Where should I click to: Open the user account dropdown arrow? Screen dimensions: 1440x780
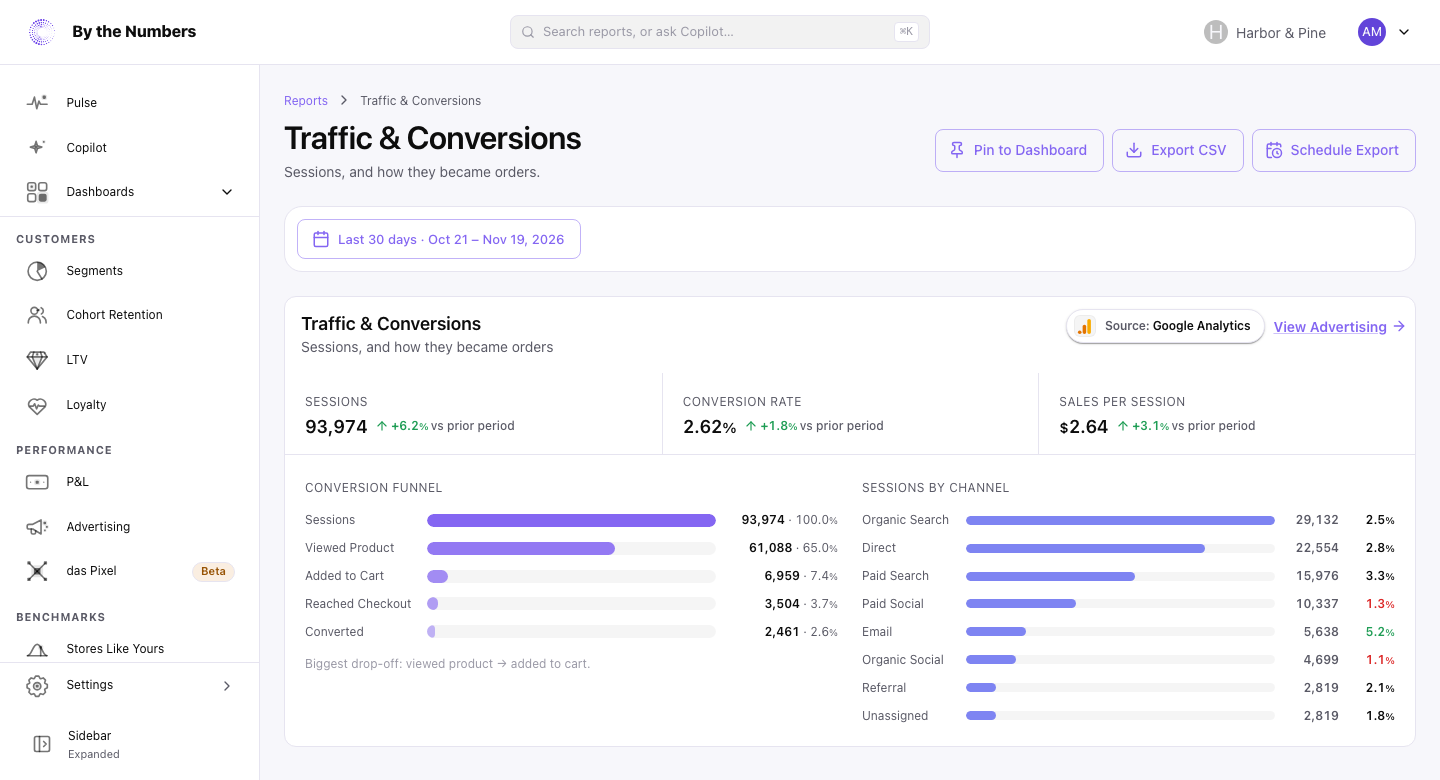1404,32
